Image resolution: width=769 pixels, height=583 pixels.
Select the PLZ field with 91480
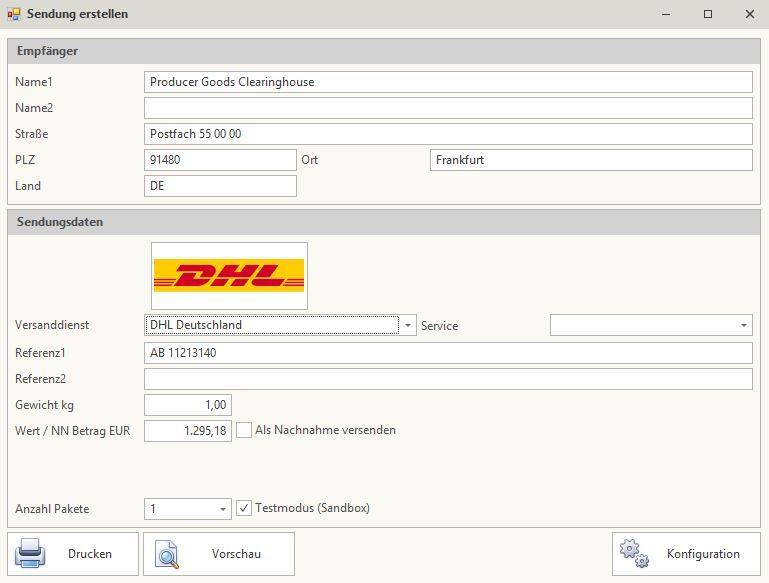coord(220,160)
